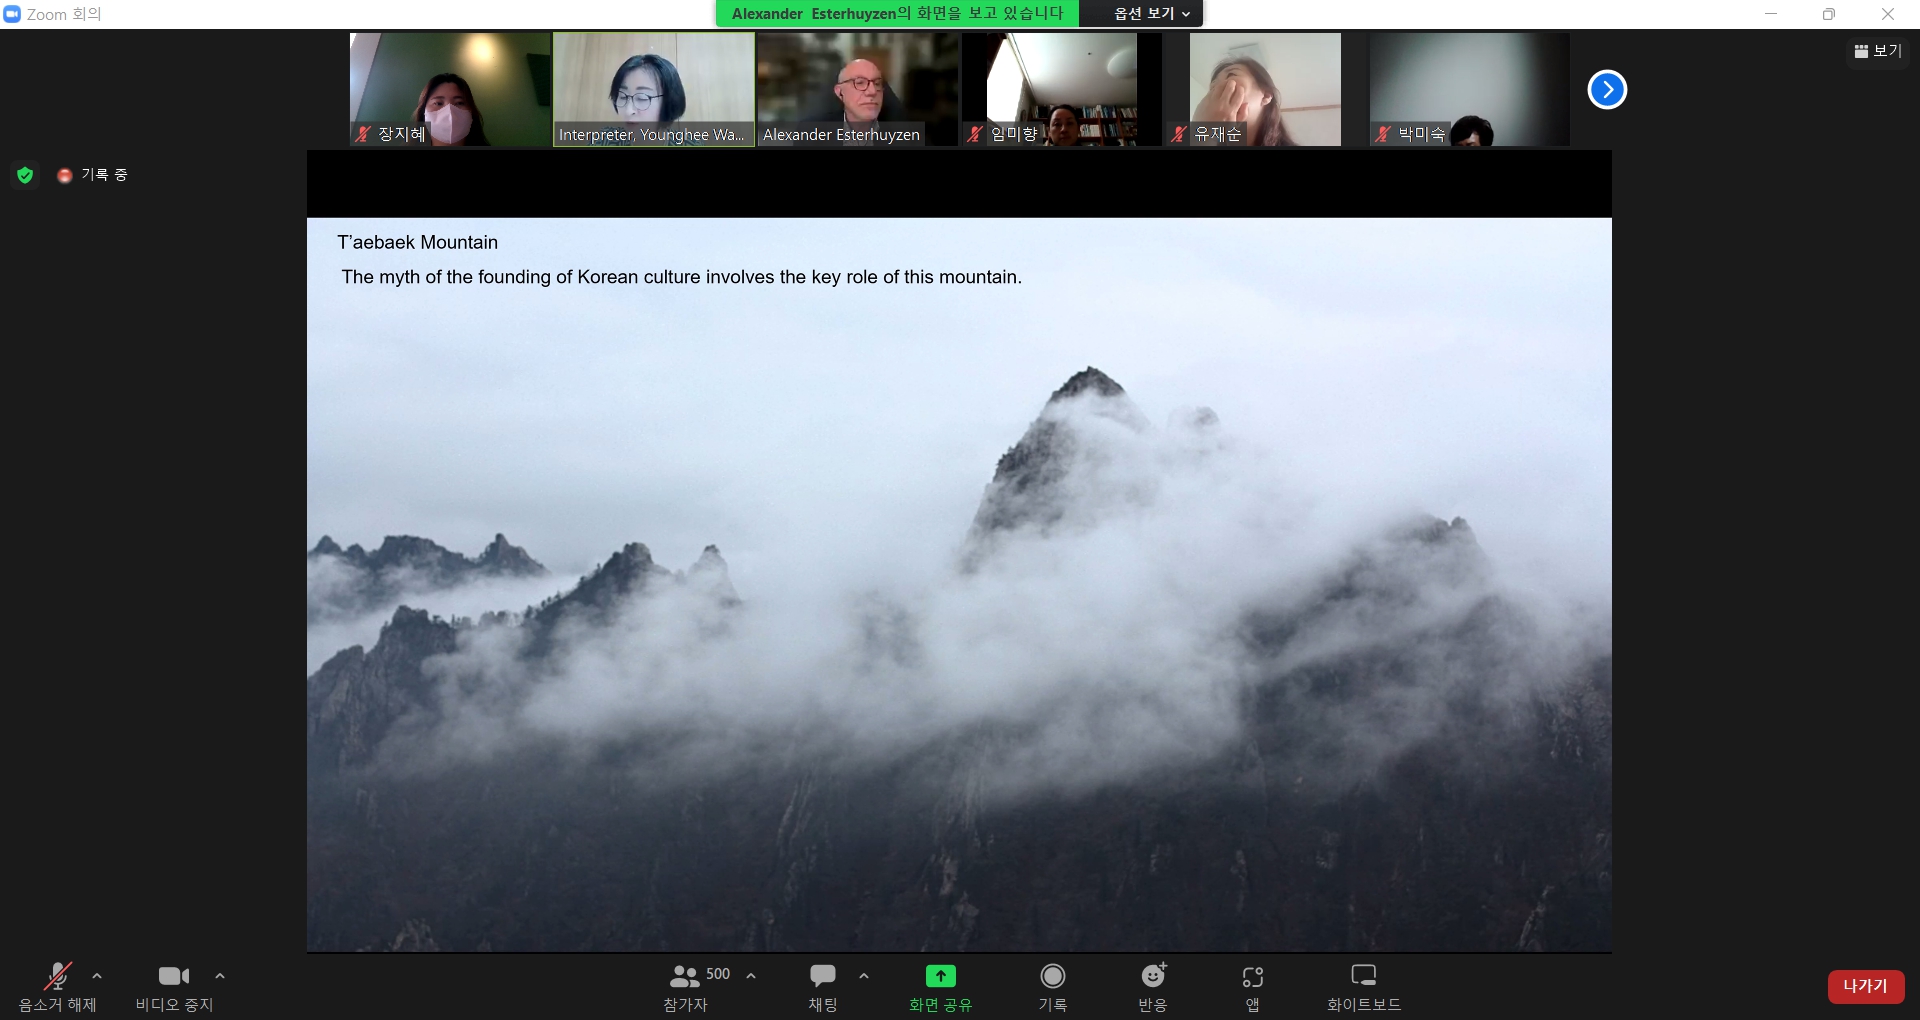Select Interpreter Younghee video thumbnail
Viewport: 1920px width, 1020px height.
pyautogui.click(x=654, y=89)
